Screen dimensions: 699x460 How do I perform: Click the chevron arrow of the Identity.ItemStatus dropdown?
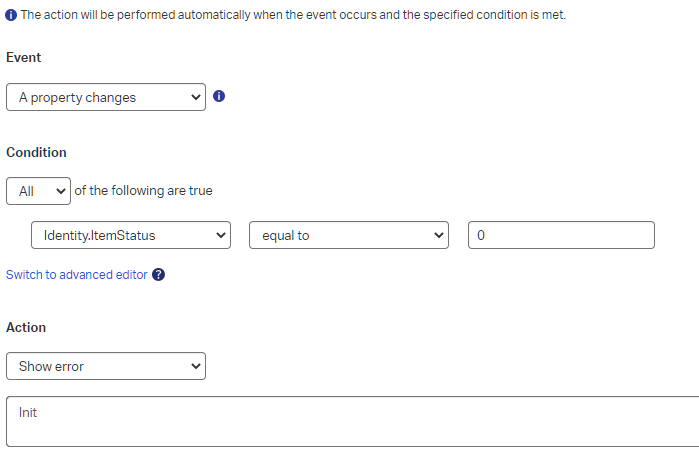click(221, 235)
